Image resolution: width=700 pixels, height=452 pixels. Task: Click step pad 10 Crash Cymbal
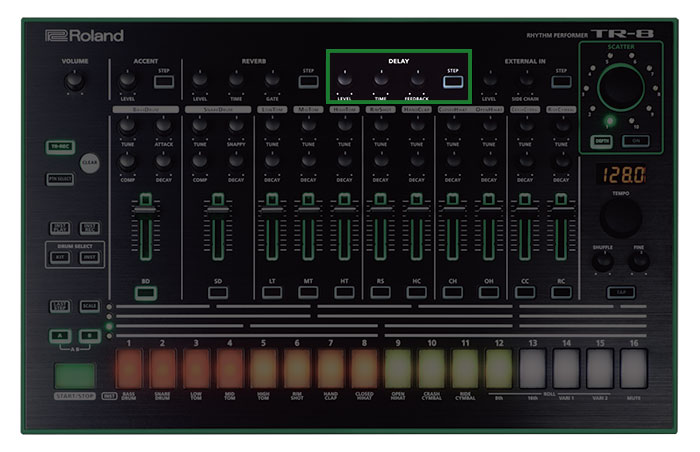[432, 368]
